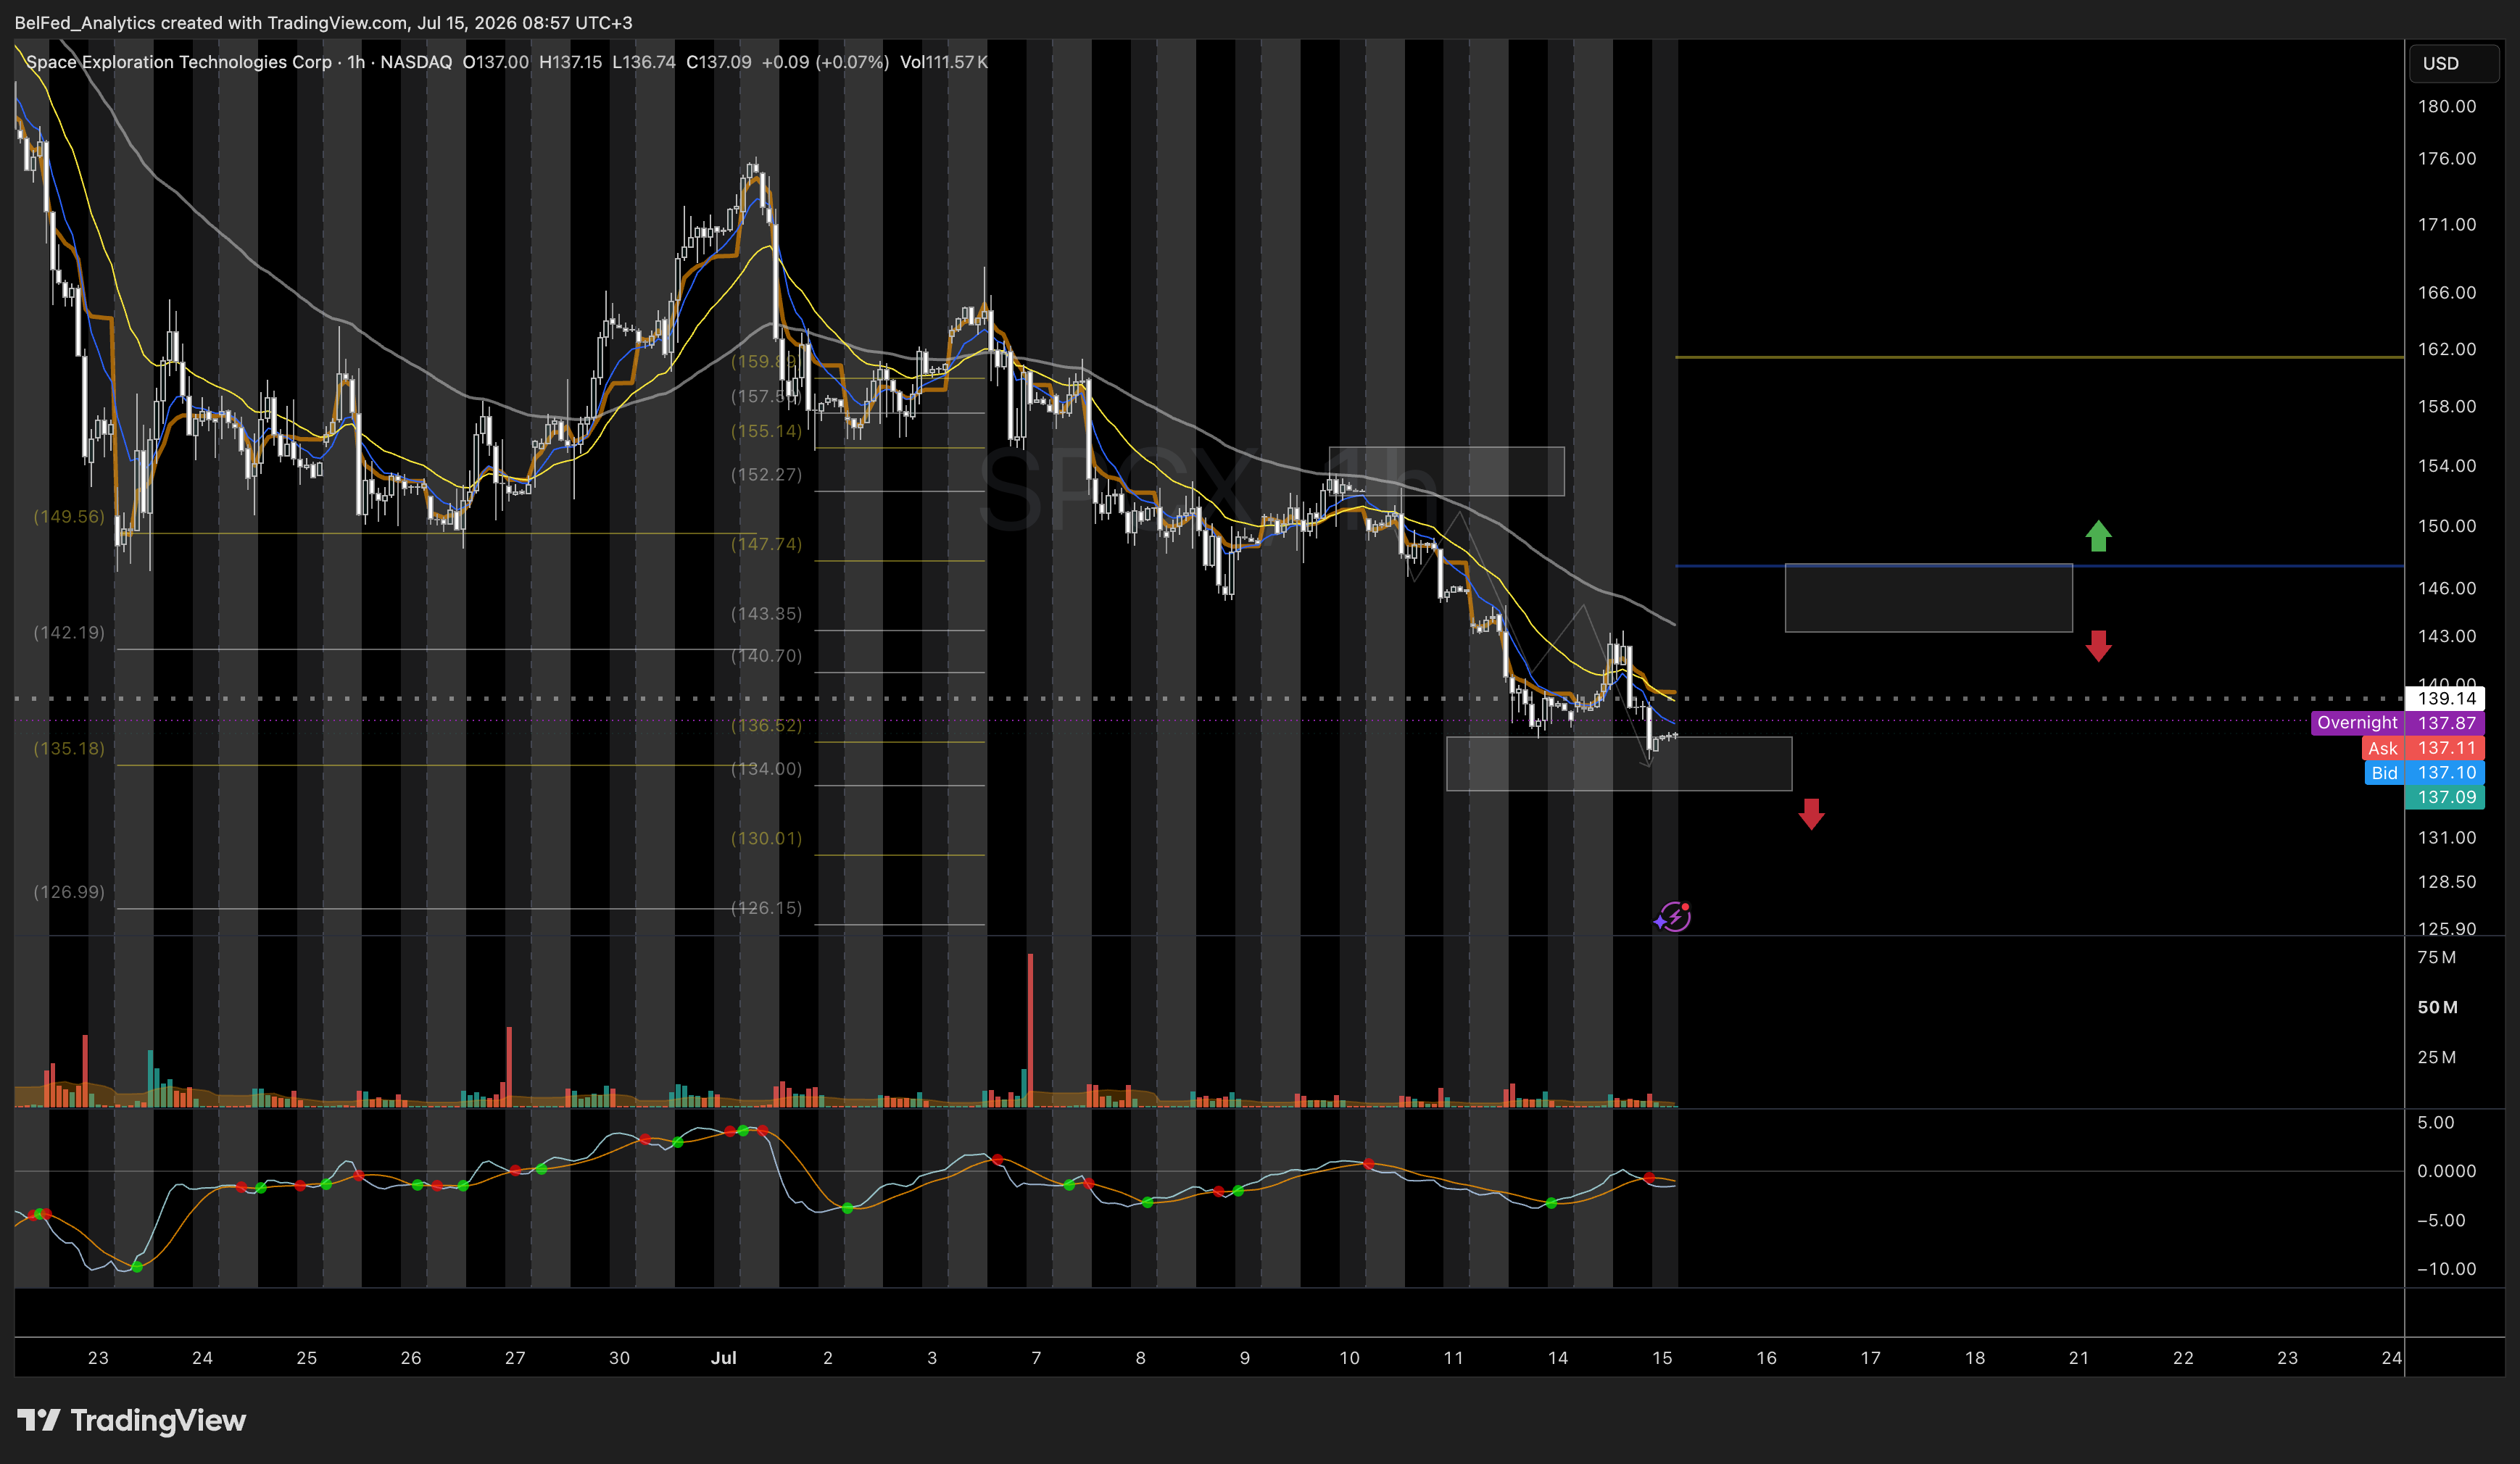This screenshot has height=1464, width=2520.
Task: Open the USD currency selector
Action: click(2453, 63)
